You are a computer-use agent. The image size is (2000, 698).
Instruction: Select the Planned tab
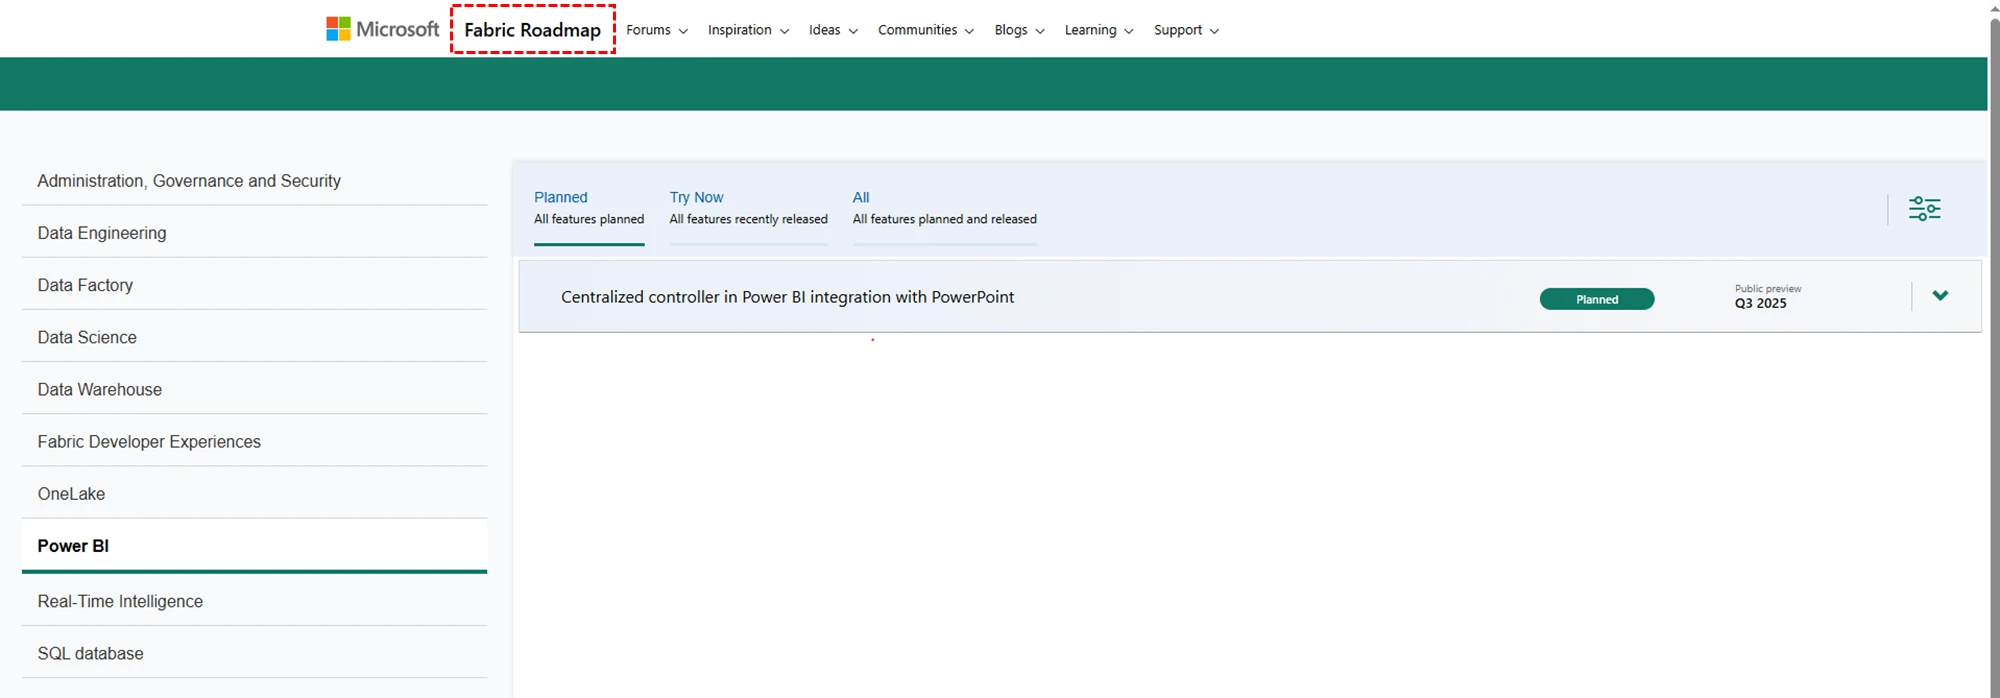click(588, 208)
